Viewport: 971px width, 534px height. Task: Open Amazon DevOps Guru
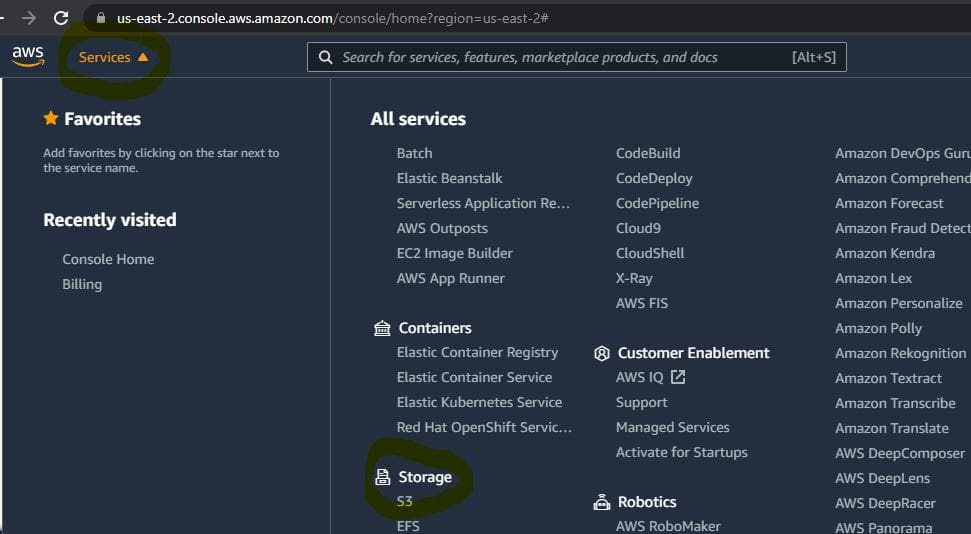click(x=903, y=153)
